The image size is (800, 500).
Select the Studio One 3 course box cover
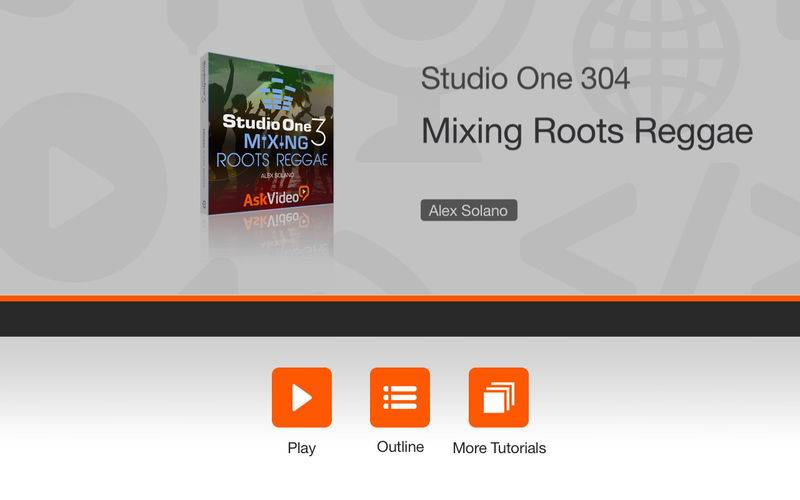click(x=267, y=134)
